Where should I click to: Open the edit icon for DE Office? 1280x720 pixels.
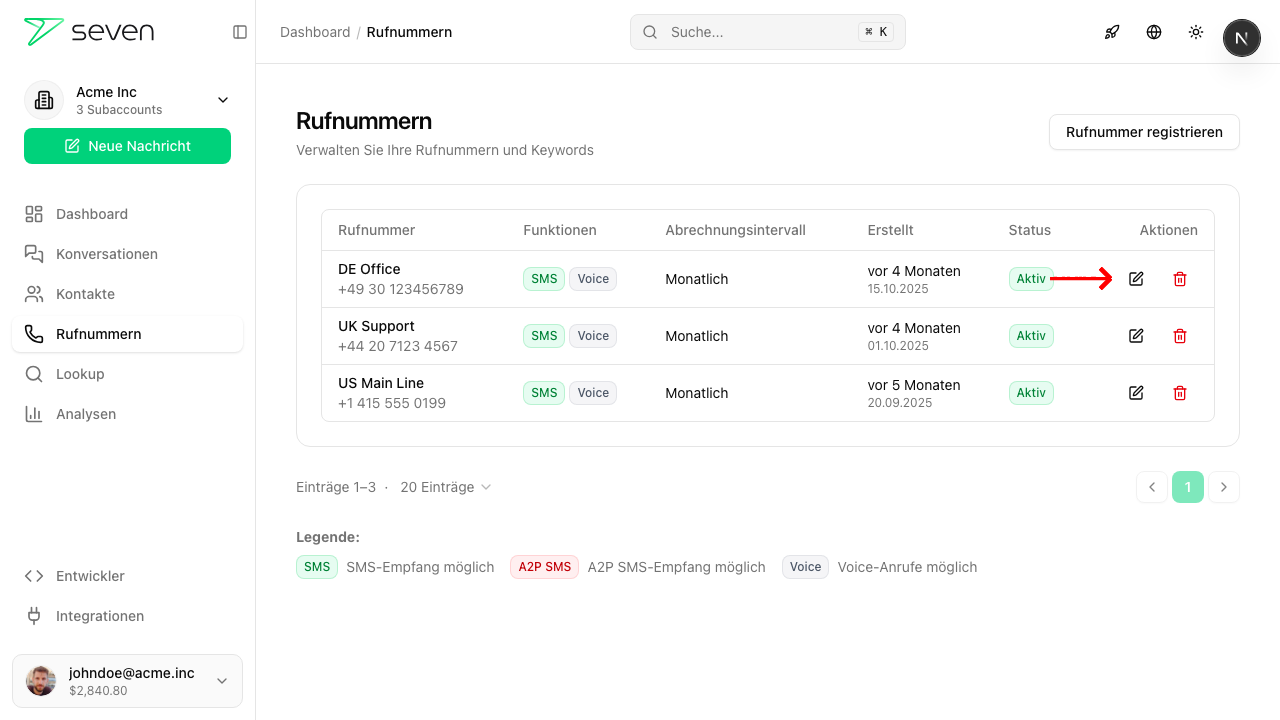click(1136, 279)
